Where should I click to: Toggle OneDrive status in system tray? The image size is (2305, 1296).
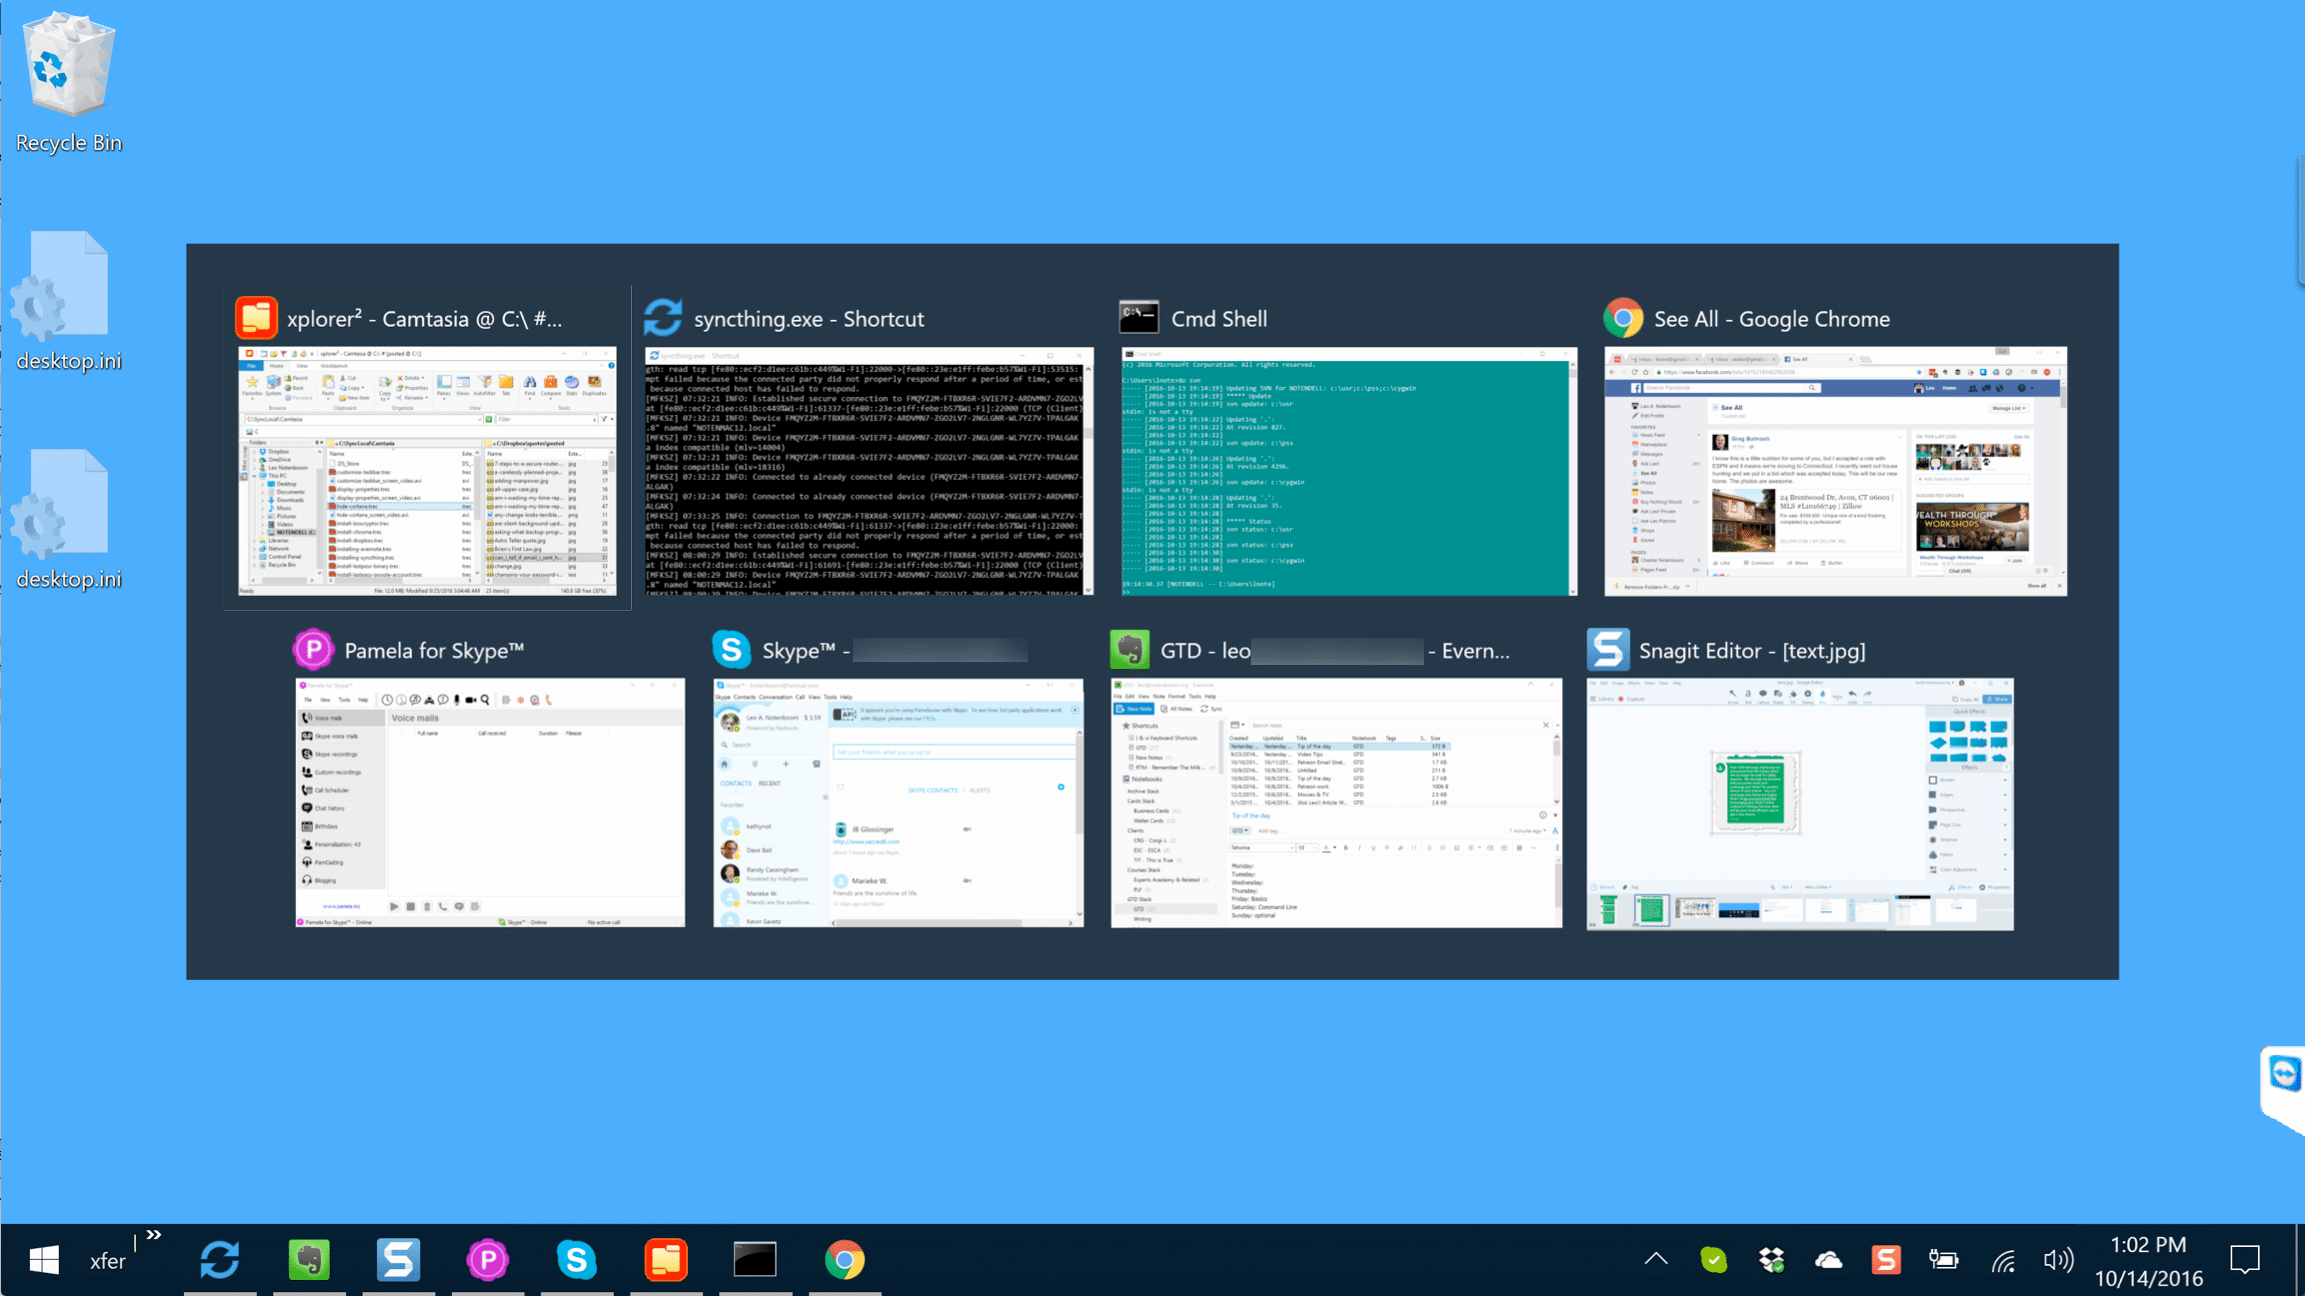tap(1830, 1260)
